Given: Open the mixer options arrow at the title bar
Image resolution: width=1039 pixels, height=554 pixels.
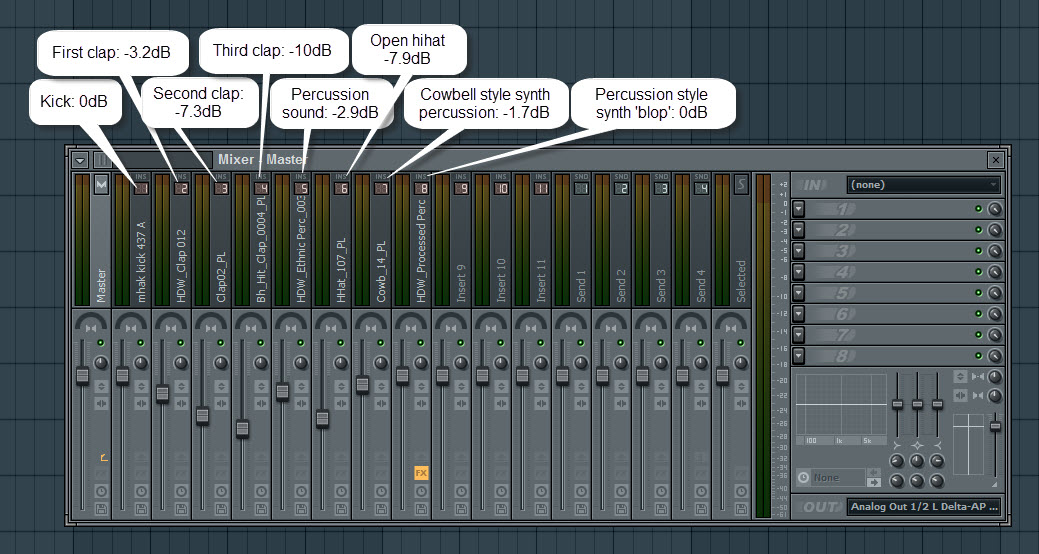Looking at the screenshot, I should (x=81, y=160).
